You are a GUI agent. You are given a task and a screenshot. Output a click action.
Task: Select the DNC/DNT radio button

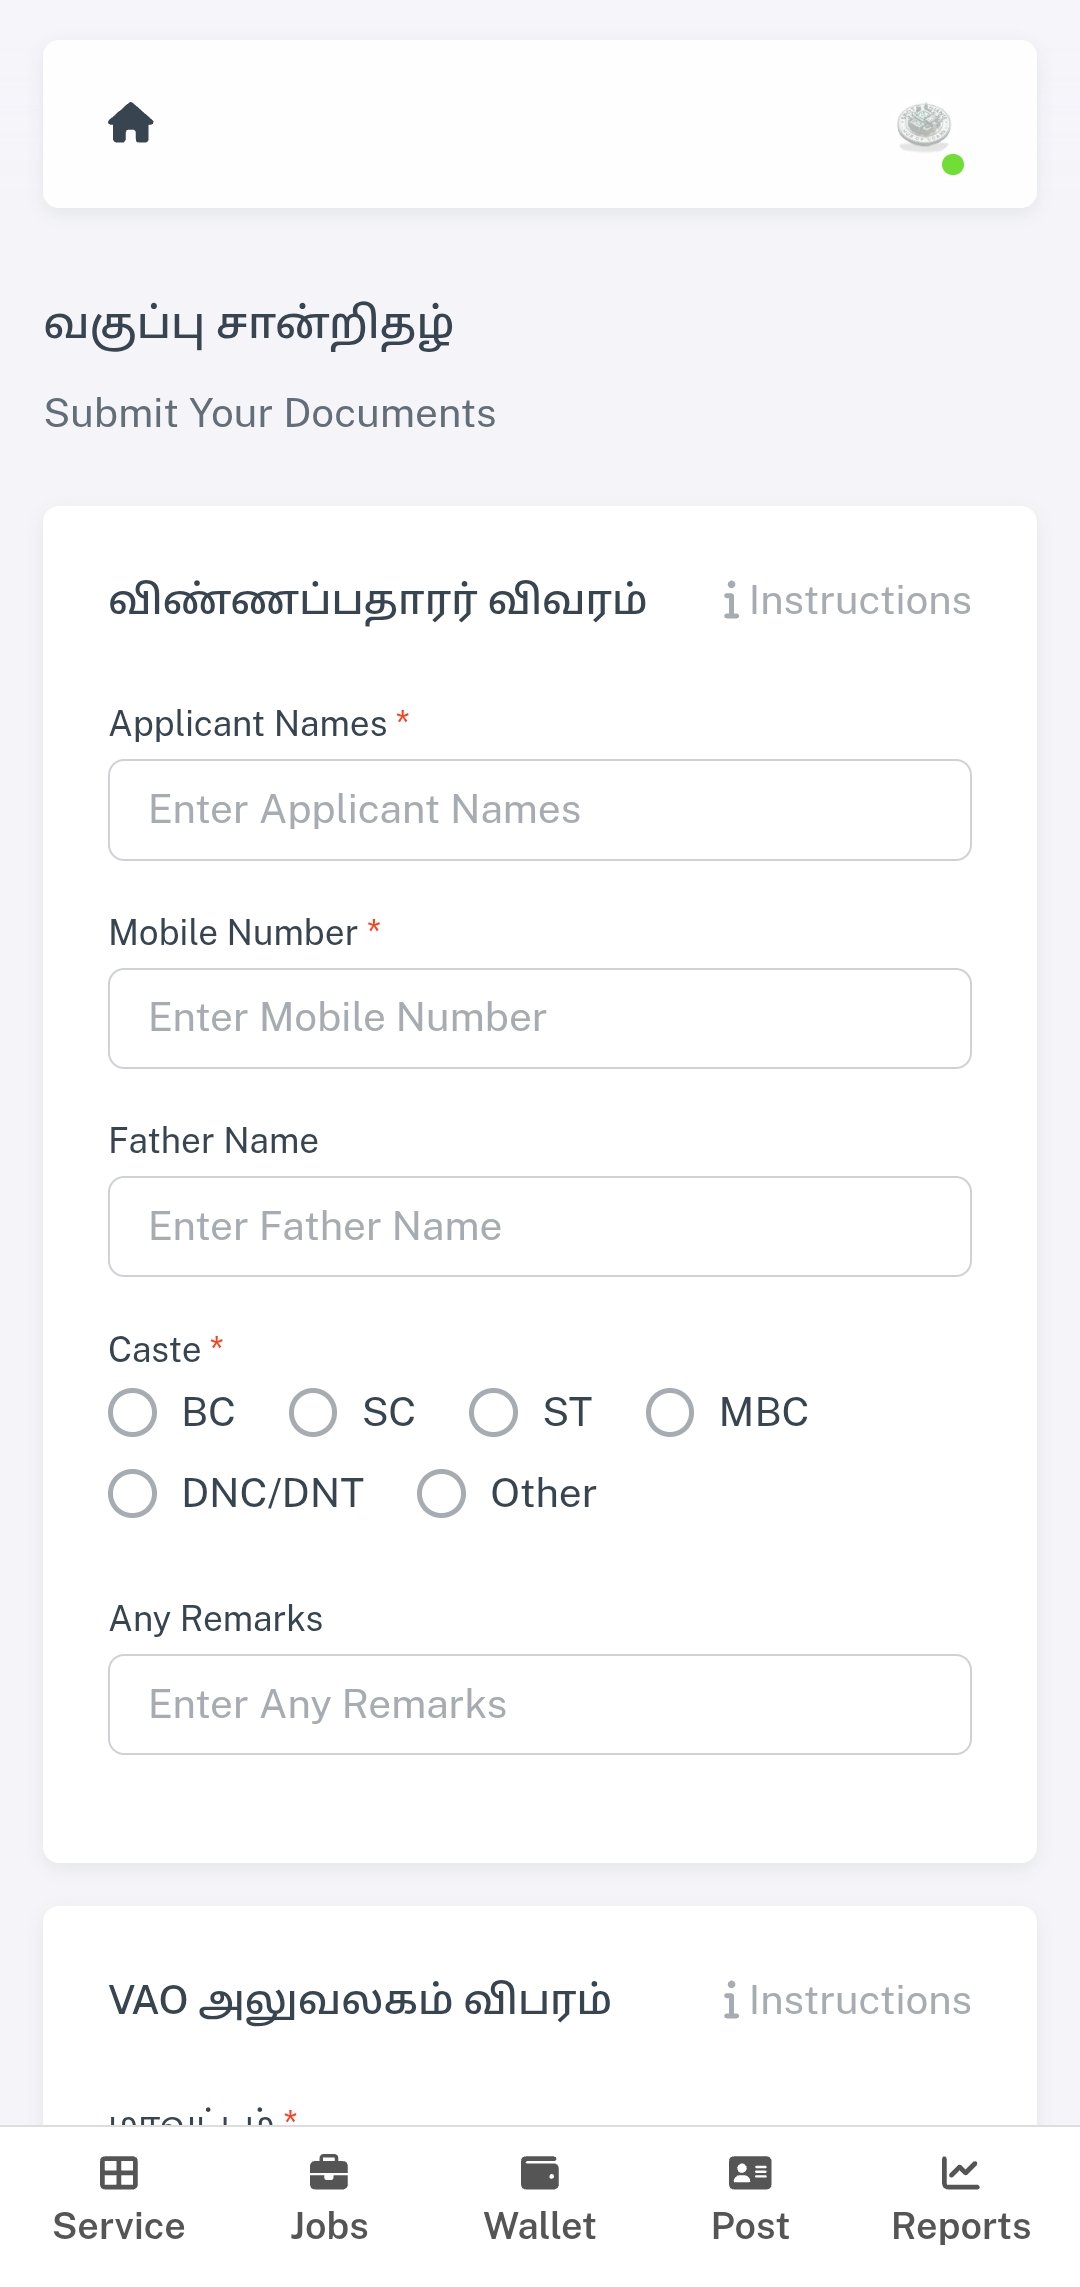[133, 1494]
